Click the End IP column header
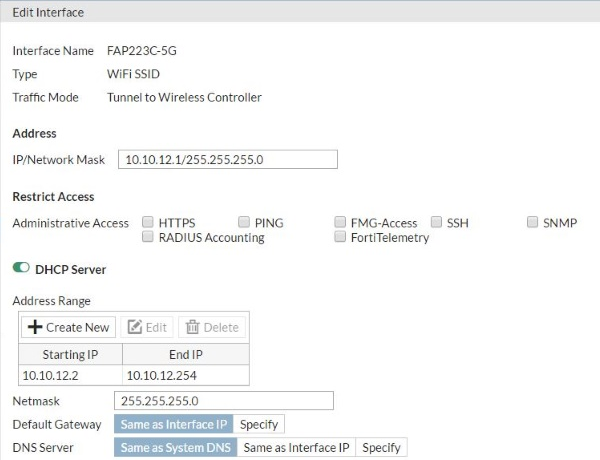Image resolution: width=600 pixels, height=460 pixels. coord(186,354)
